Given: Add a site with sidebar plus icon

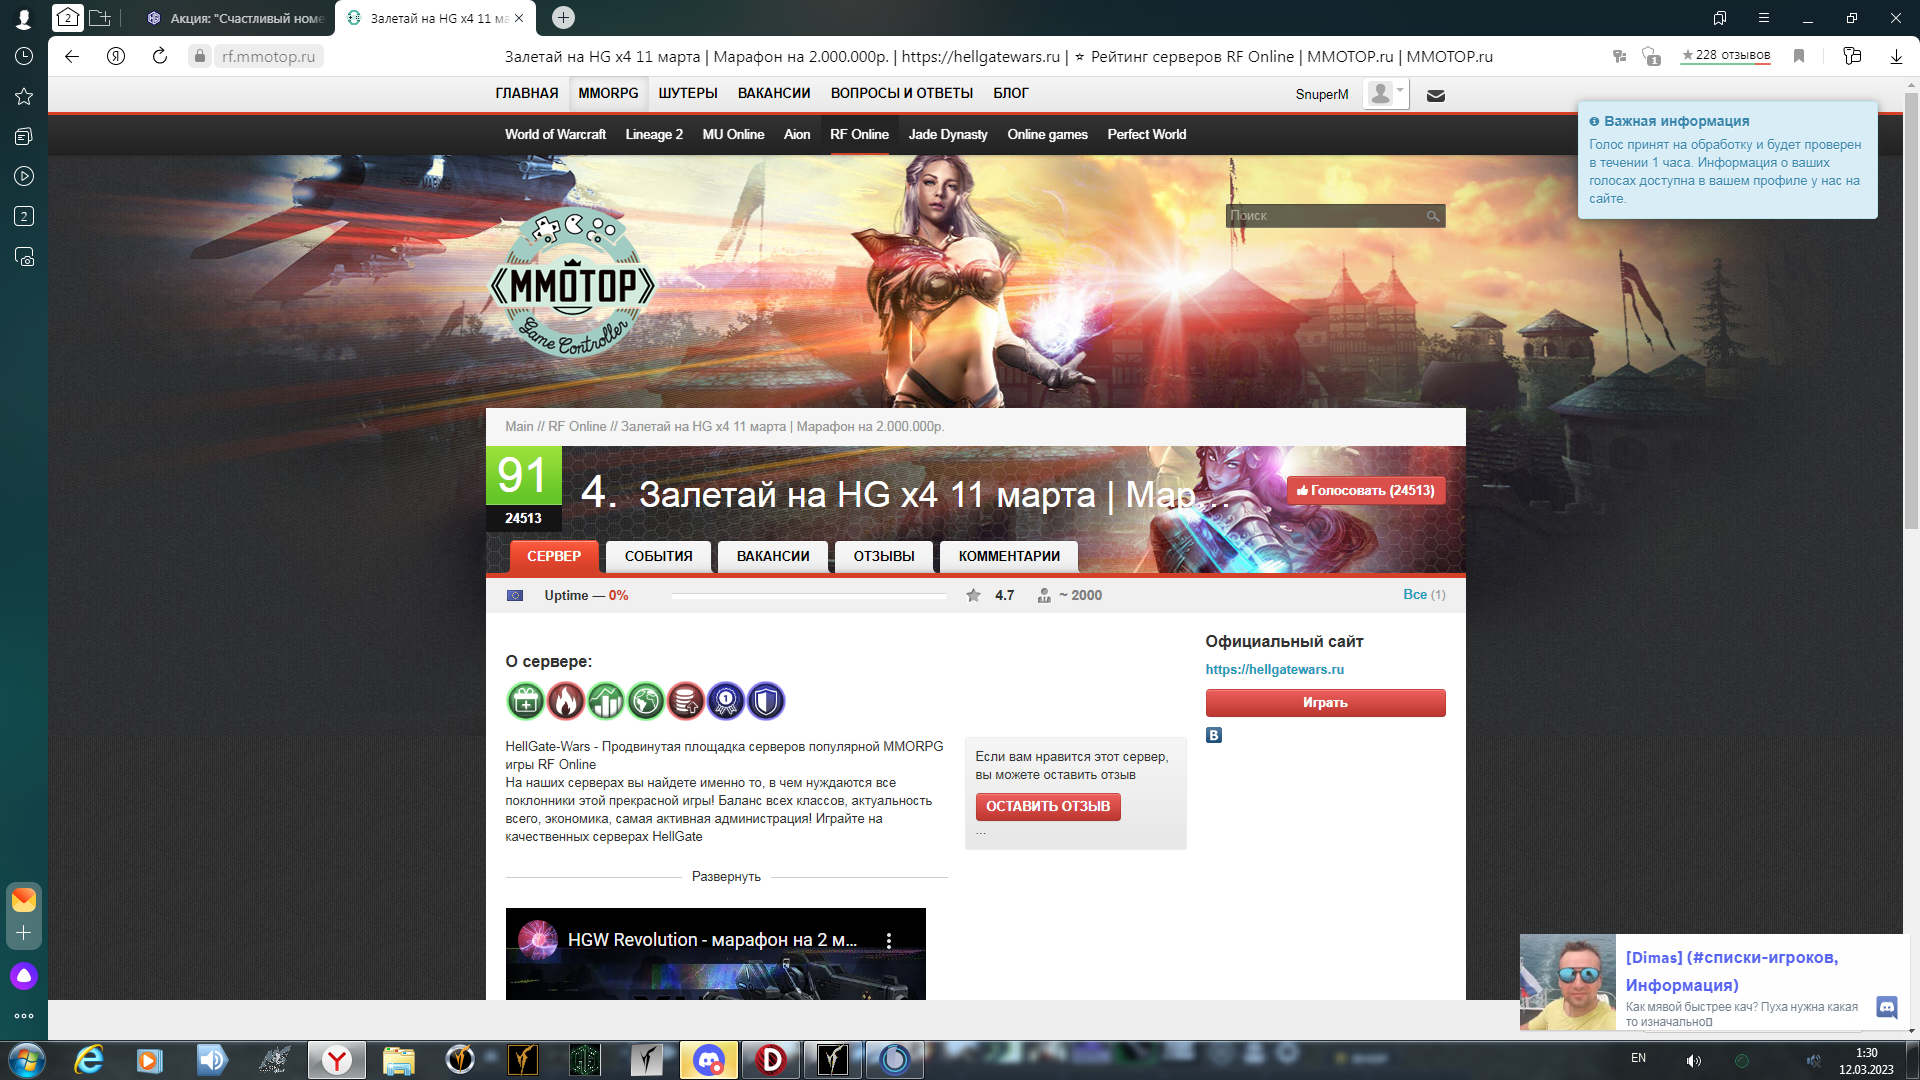Looking at the screenshot, I should [x=24, y=933].
